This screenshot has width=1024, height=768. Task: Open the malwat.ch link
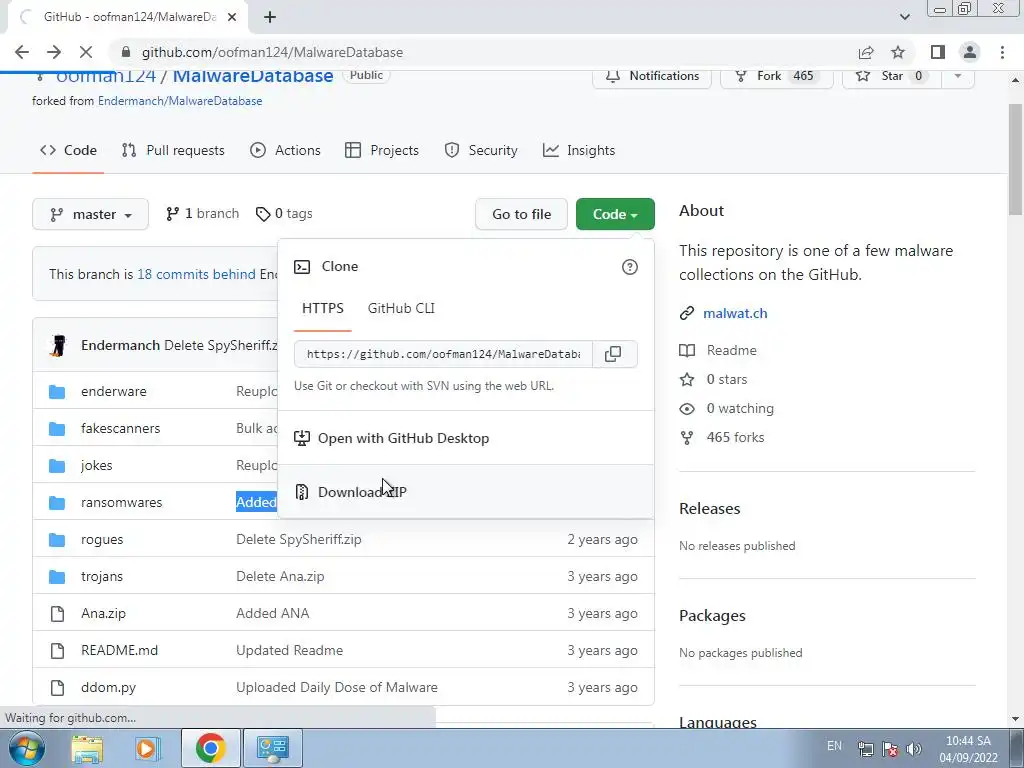point(735,313)
